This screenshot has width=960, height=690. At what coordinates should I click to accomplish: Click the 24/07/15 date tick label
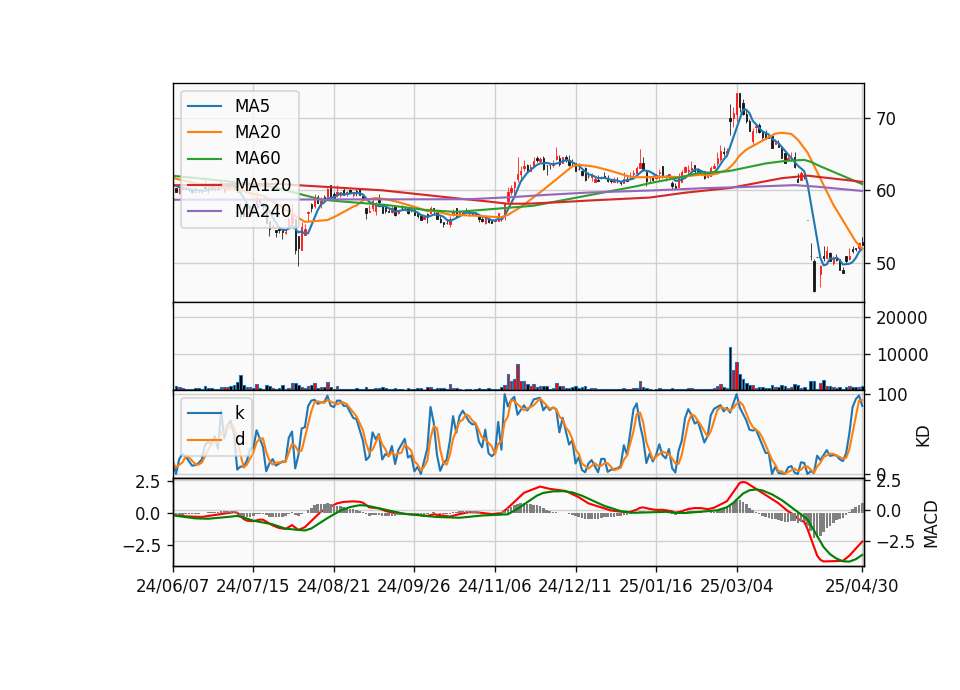pyautogui.click(x=252, y=586)
